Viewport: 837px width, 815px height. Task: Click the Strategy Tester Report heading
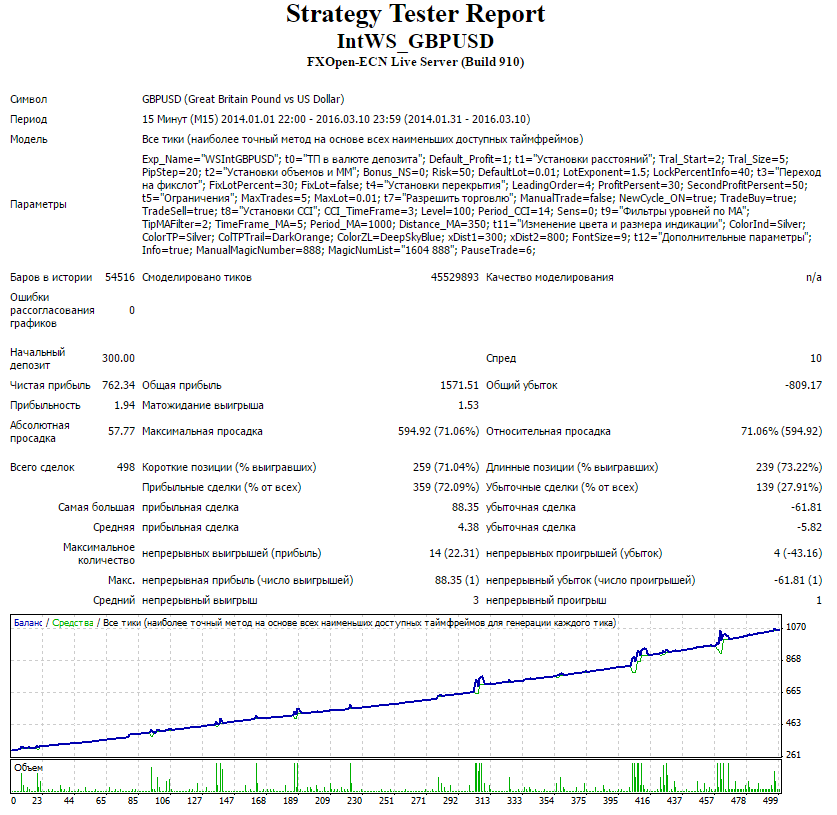[415, 14]
